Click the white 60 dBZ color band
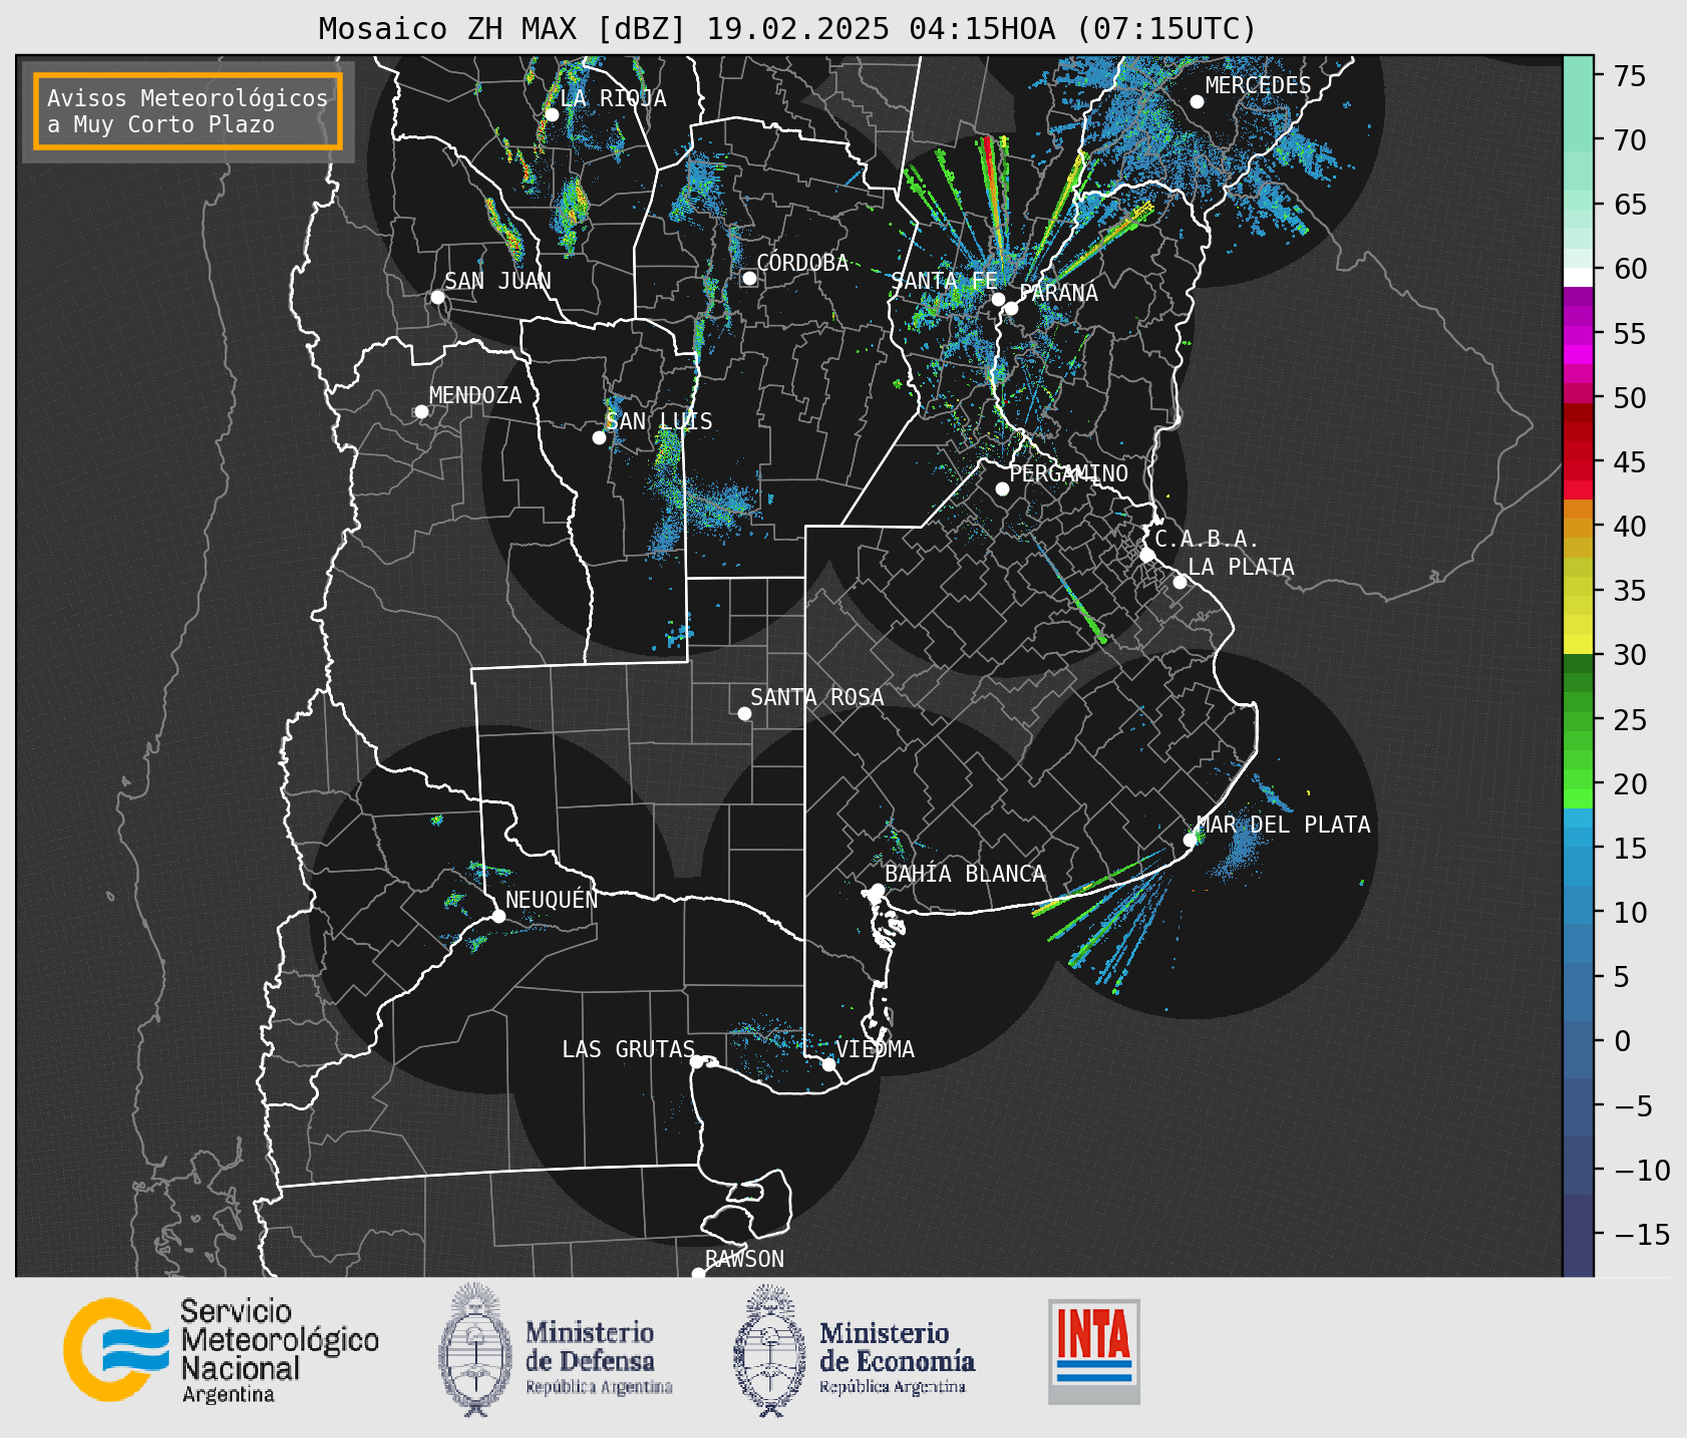Viewport: 1687px width, 1438px height. (x=1578, y=277)
